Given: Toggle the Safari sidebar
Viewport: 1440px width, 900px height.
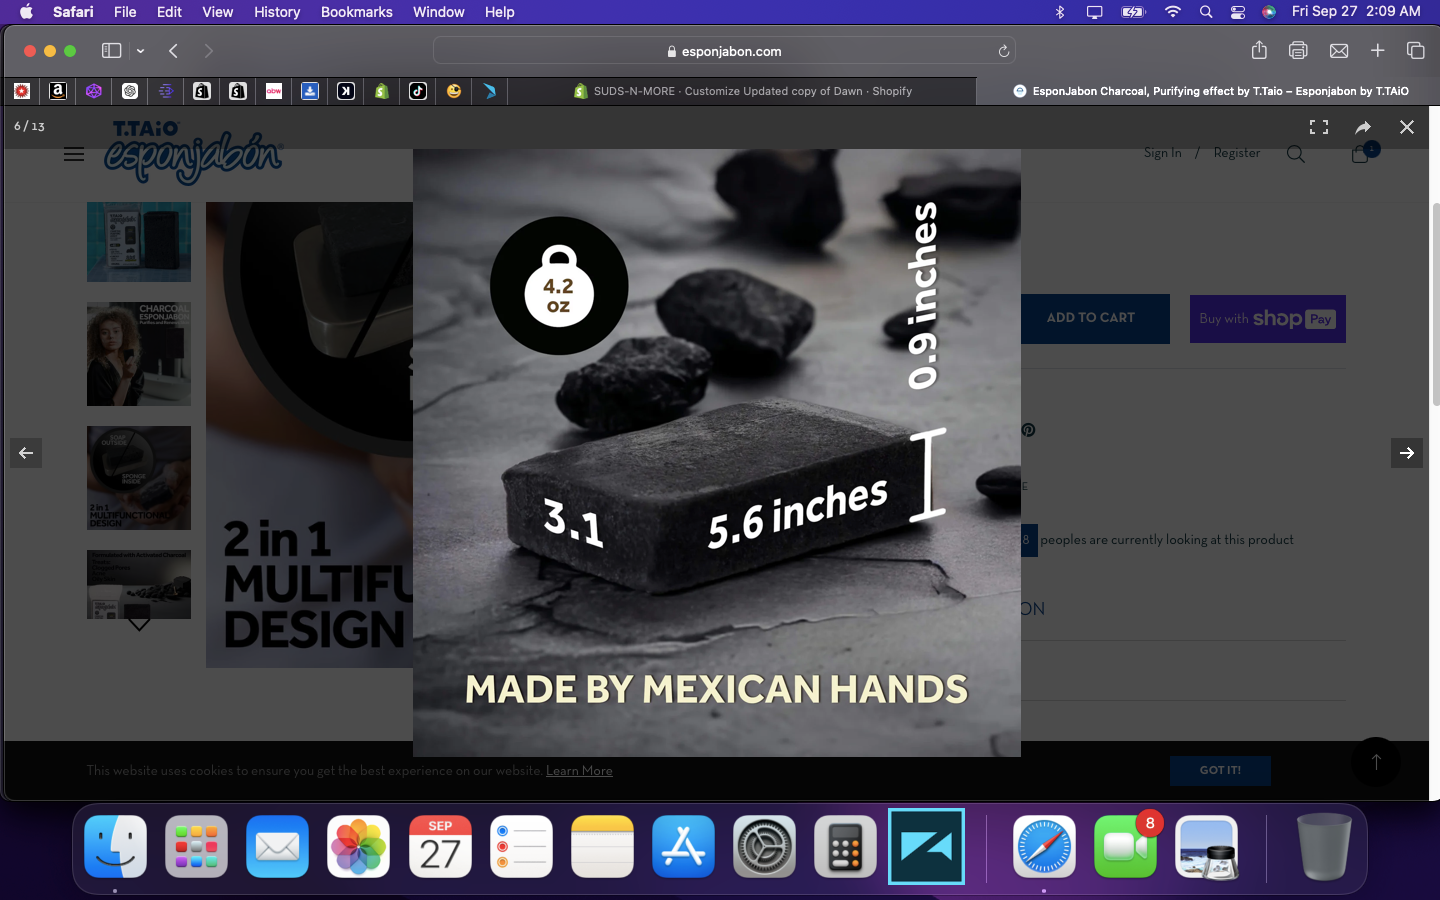Looking at the screenshot, I should [x=111, y=51].
